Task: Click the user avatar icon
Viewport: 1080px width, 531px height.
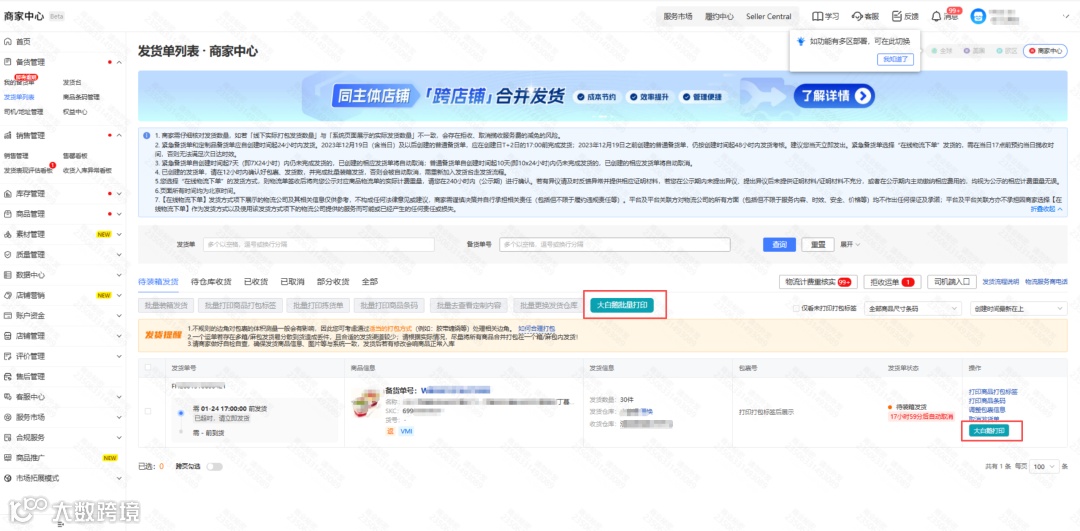Action: point(978,17)
